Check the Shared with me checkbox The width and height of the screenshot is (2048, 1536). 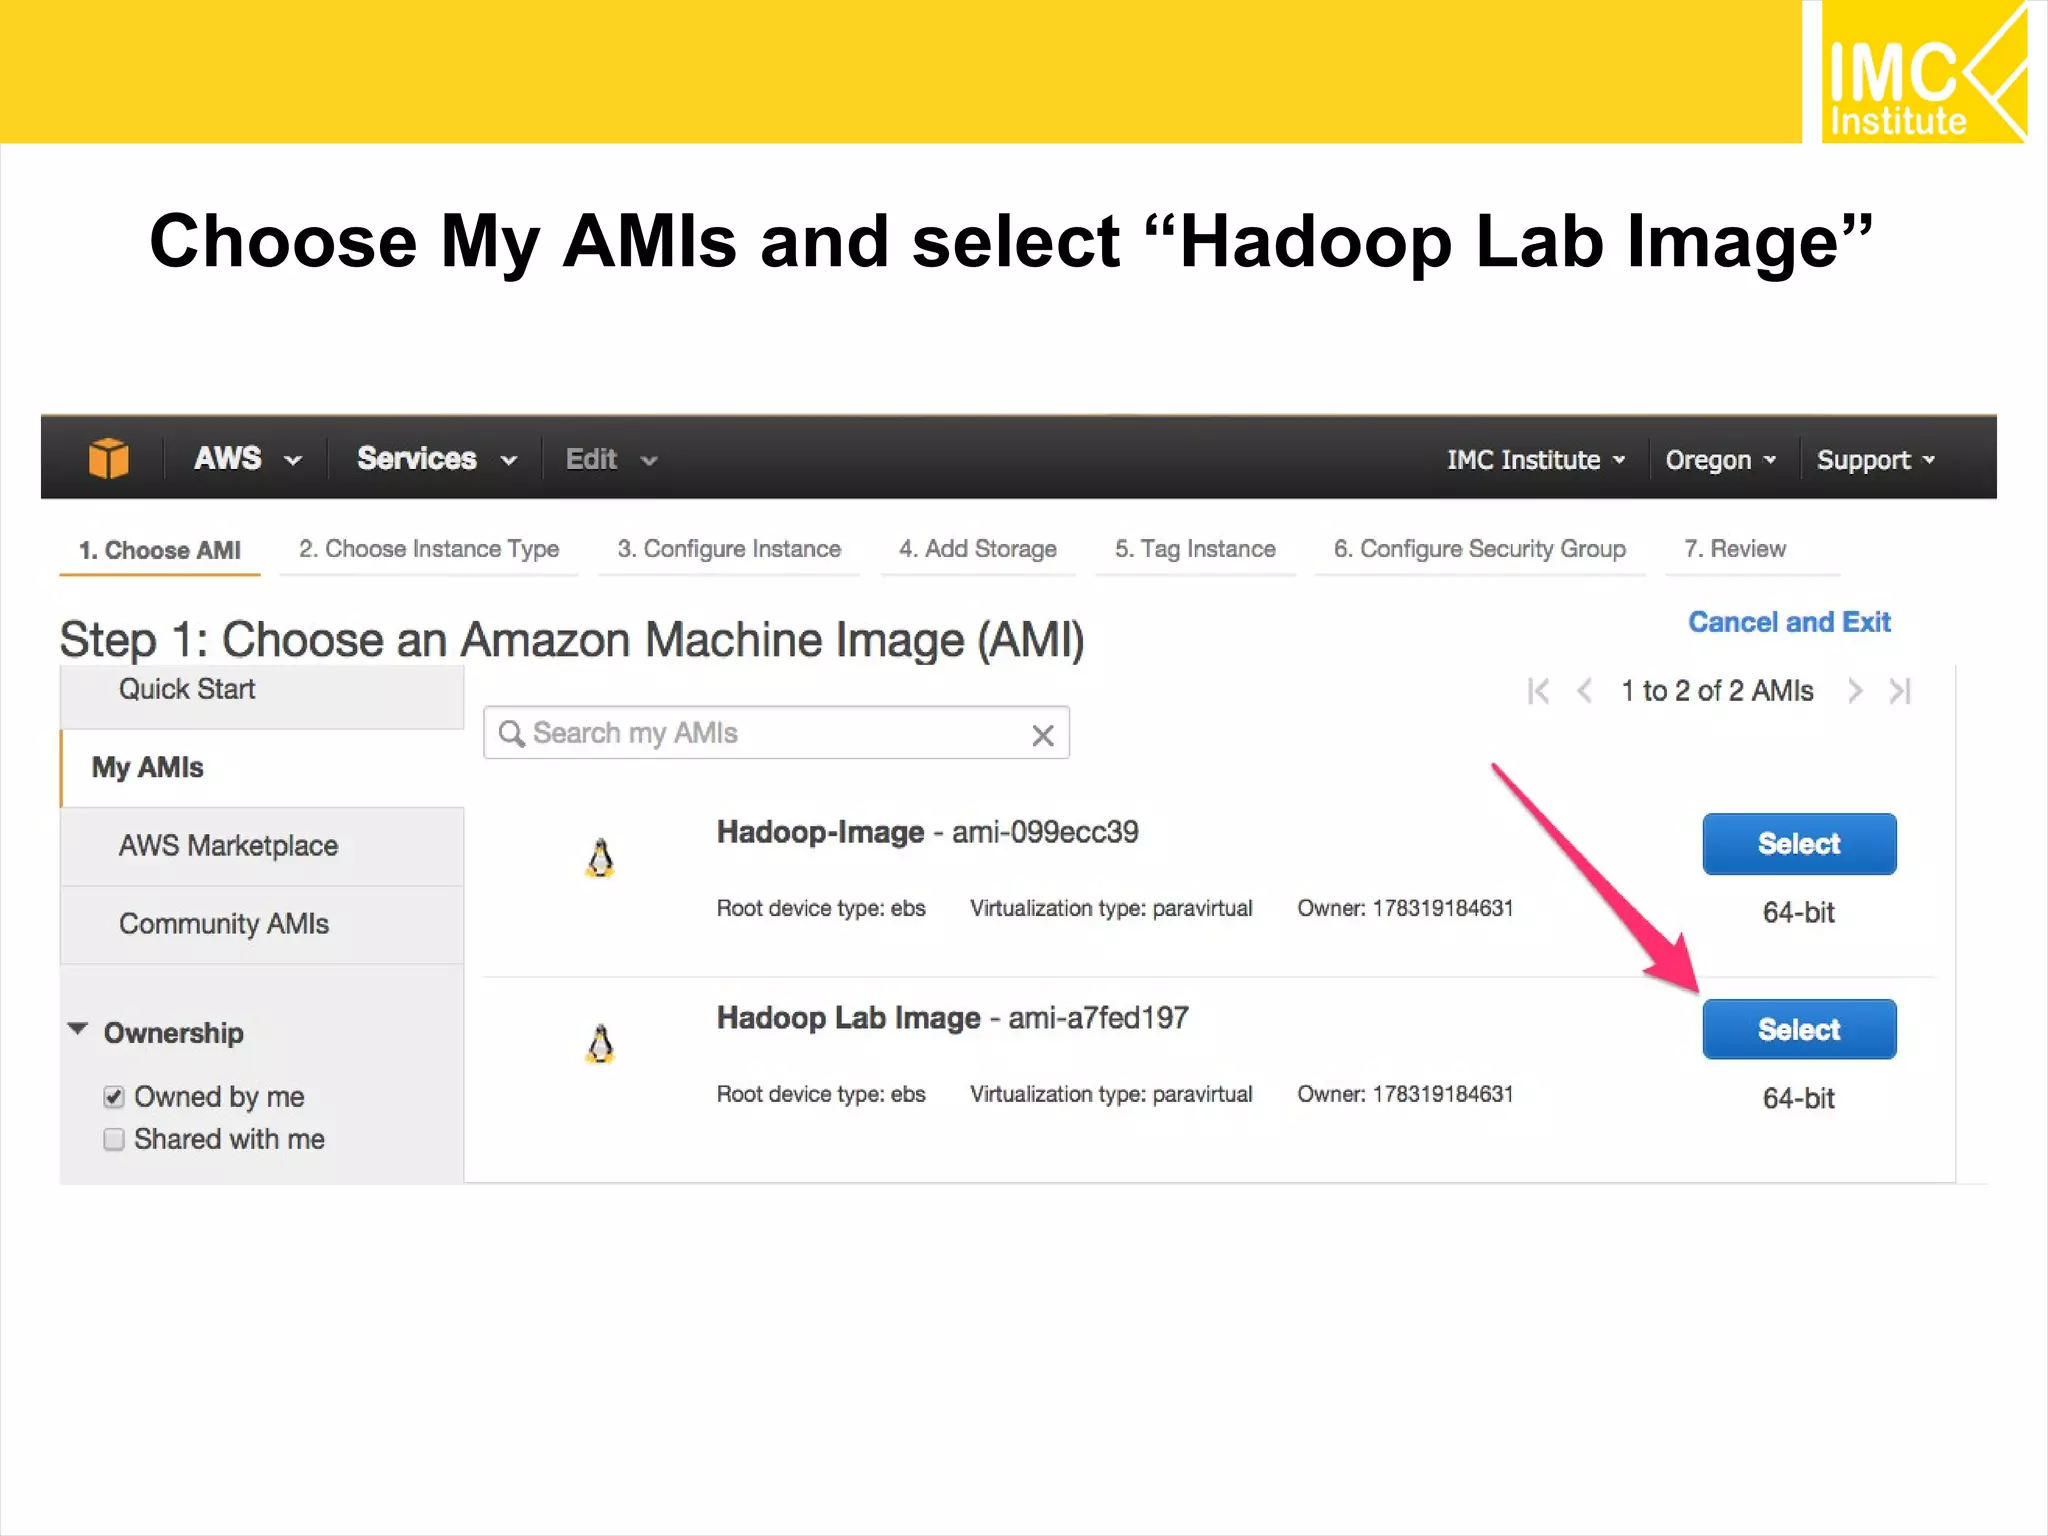[114, 1139]
